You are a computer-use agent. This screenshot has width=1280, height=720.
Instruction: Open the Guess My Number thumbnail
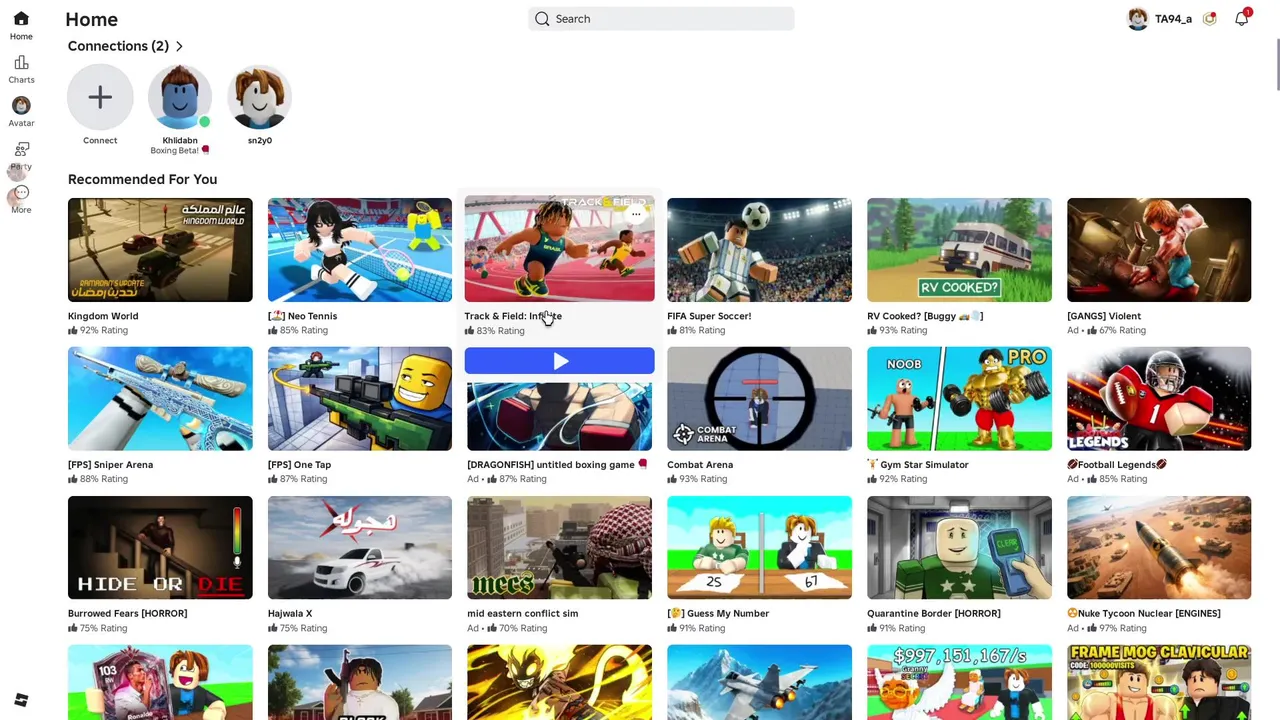click(760, 548)
